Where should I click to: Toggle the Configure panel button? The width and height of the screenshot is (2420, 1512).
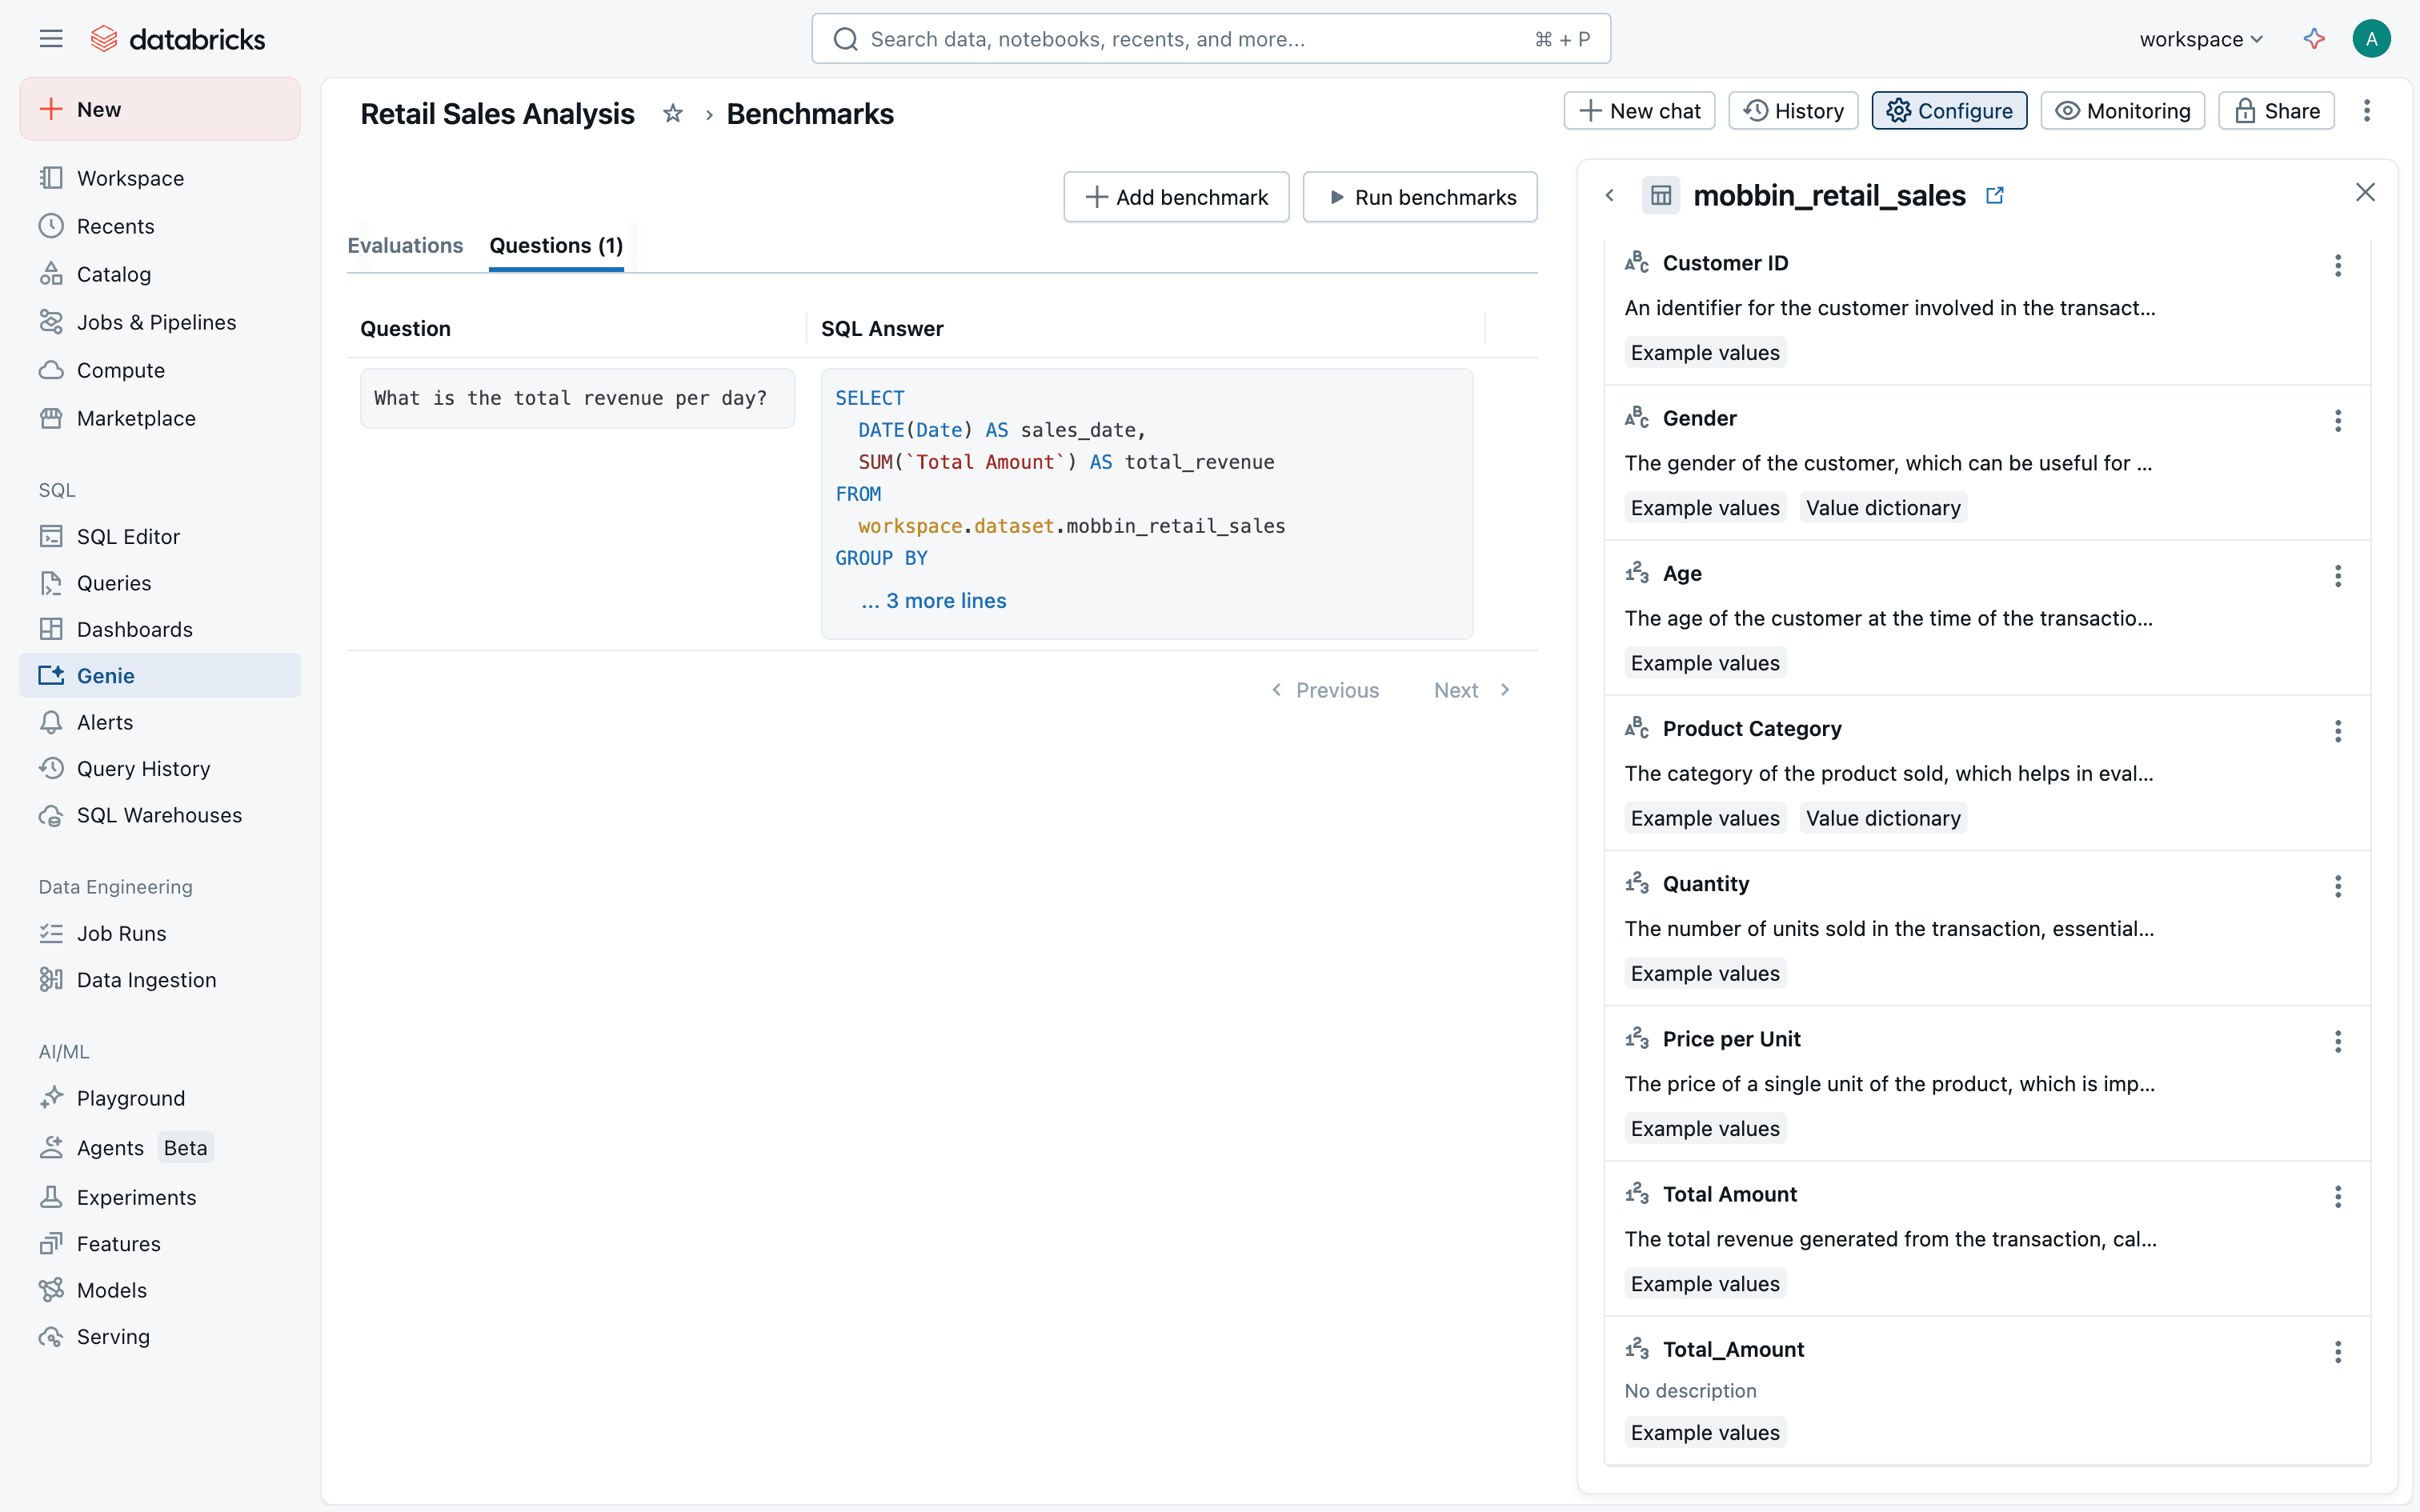[x=1949, y=111]
